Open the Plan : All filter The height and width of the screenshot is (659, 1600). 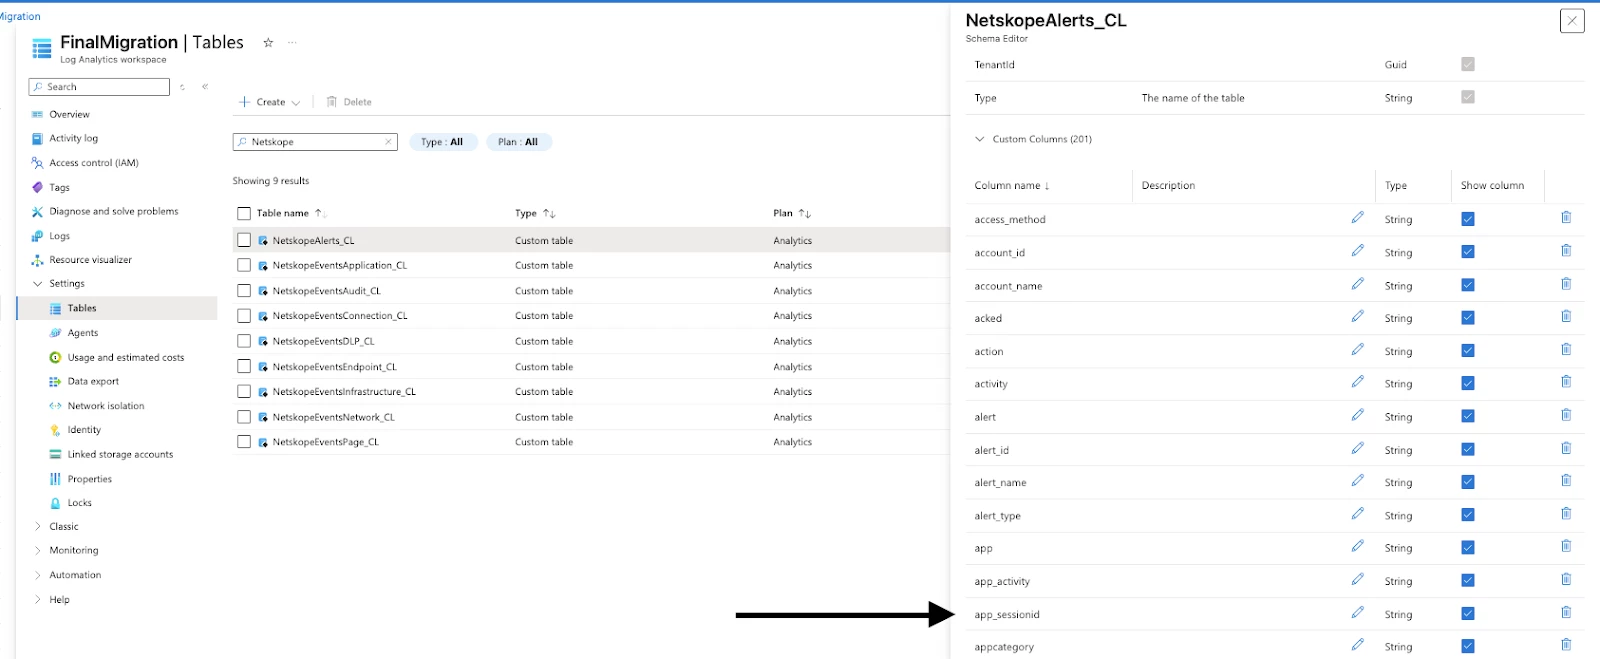click(x=518, y=142)
